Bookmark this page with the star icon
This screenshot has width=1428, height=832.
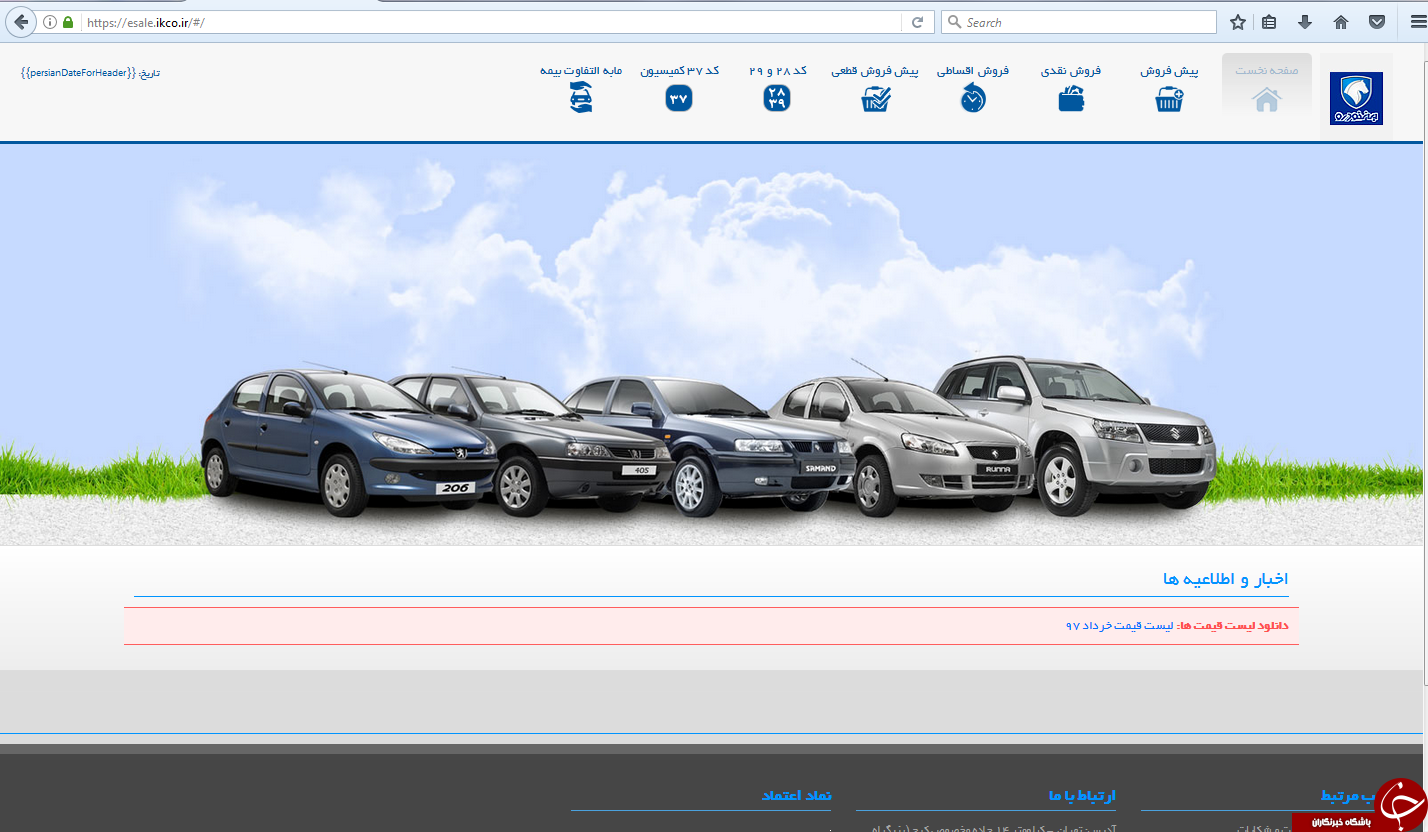[1238, 22]
